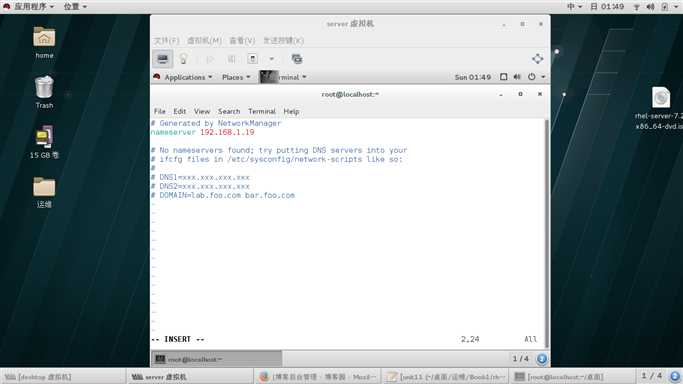Click the terminal vertical scrollbar
This screenshot has width=683, height=384.
(x=547, y=233)
